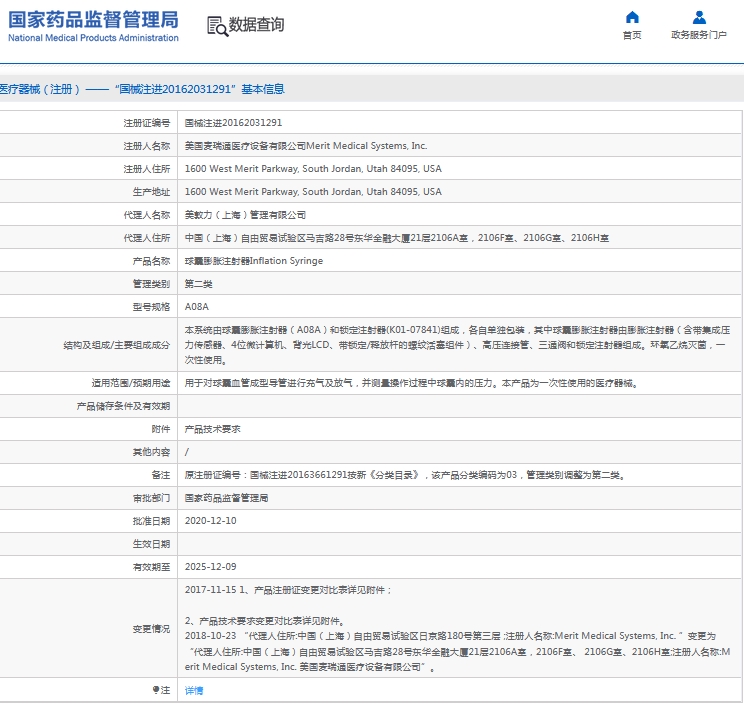Click the 数据查询 heading text

coord(256,25)
